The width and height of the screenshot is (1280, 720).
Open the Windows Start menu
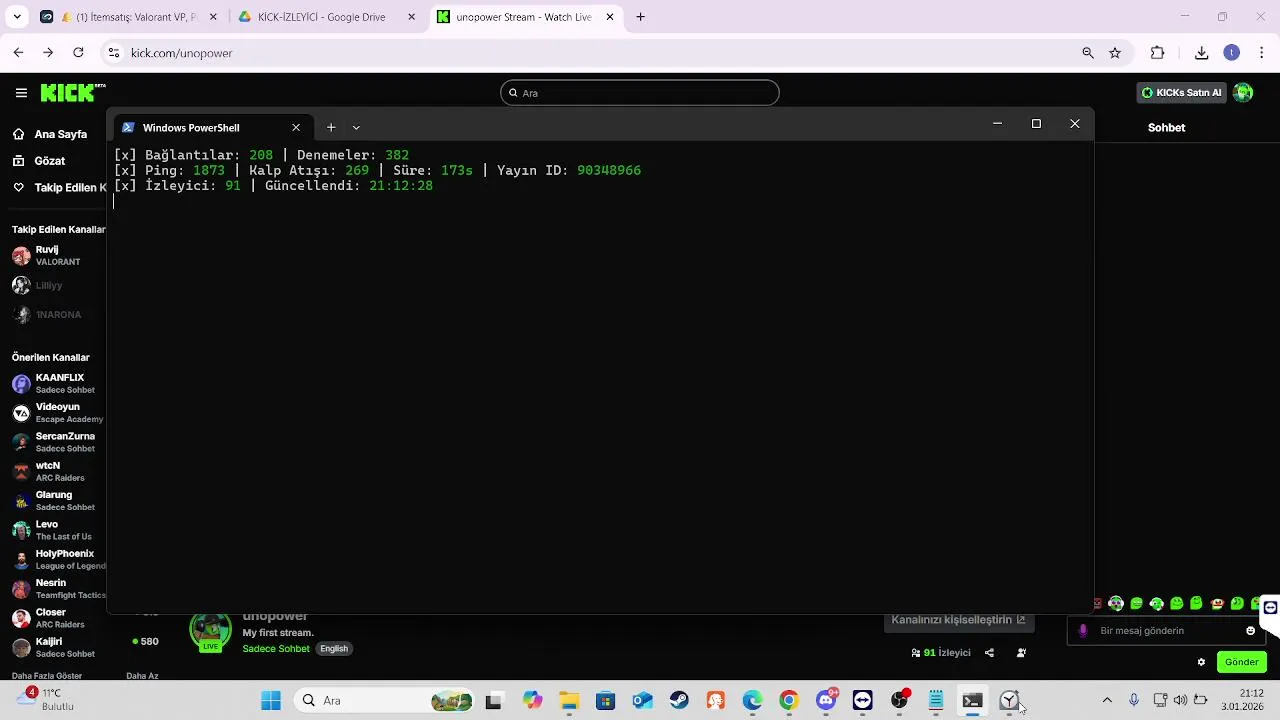point(271,701)
